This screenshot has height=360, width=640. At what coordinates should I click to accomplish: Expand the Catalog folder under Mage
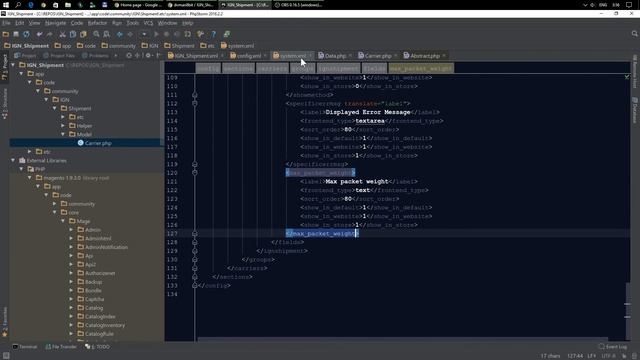pos(71,308)
